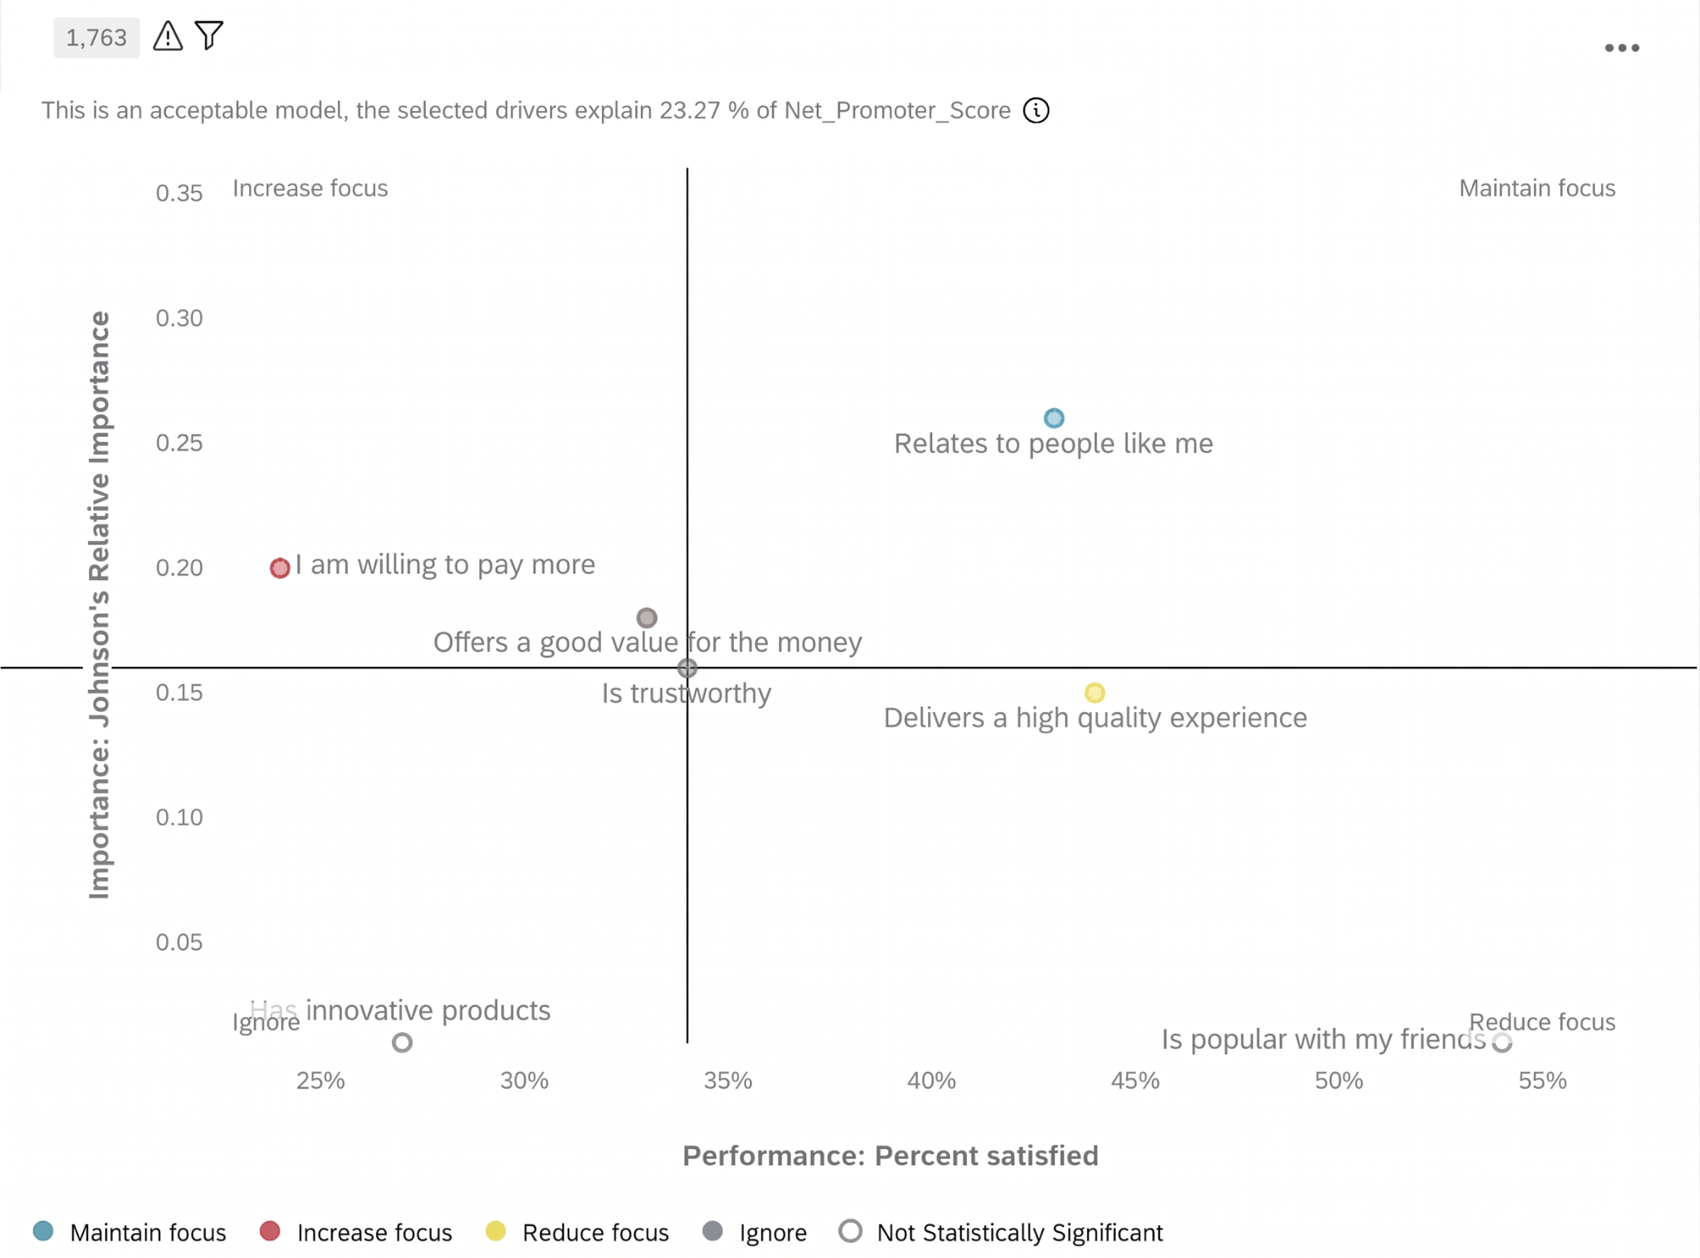
Task: Open the filter funnel icon
Action: point(209,36)
